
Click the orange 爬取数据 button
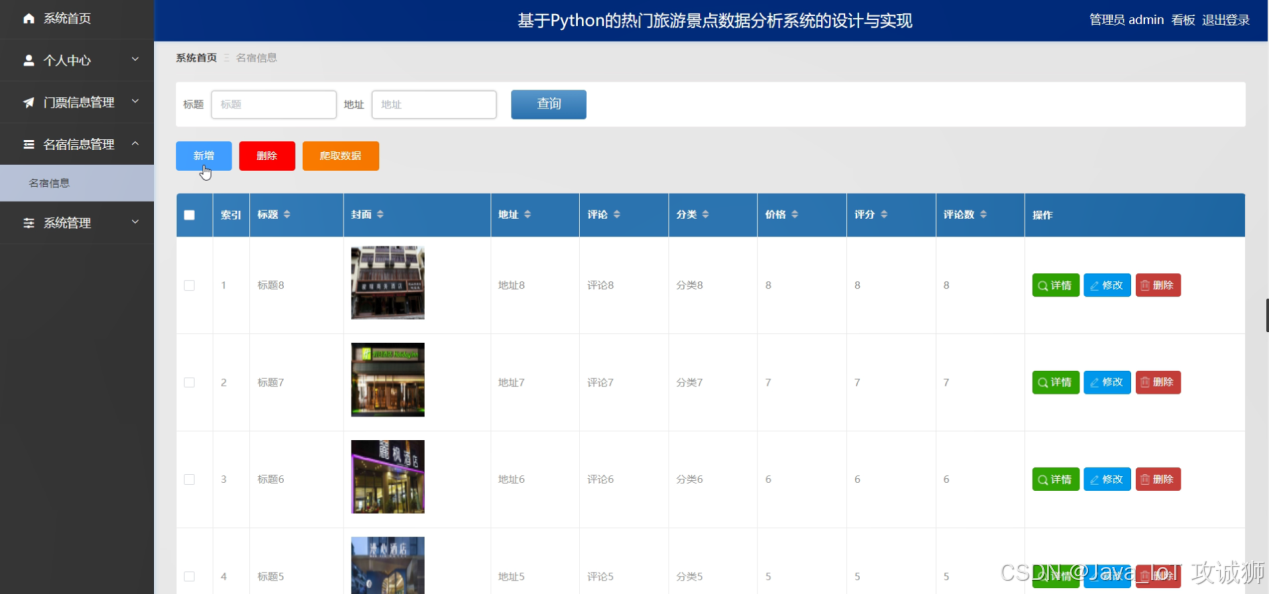pyautogui.click(x=341, y=156)
